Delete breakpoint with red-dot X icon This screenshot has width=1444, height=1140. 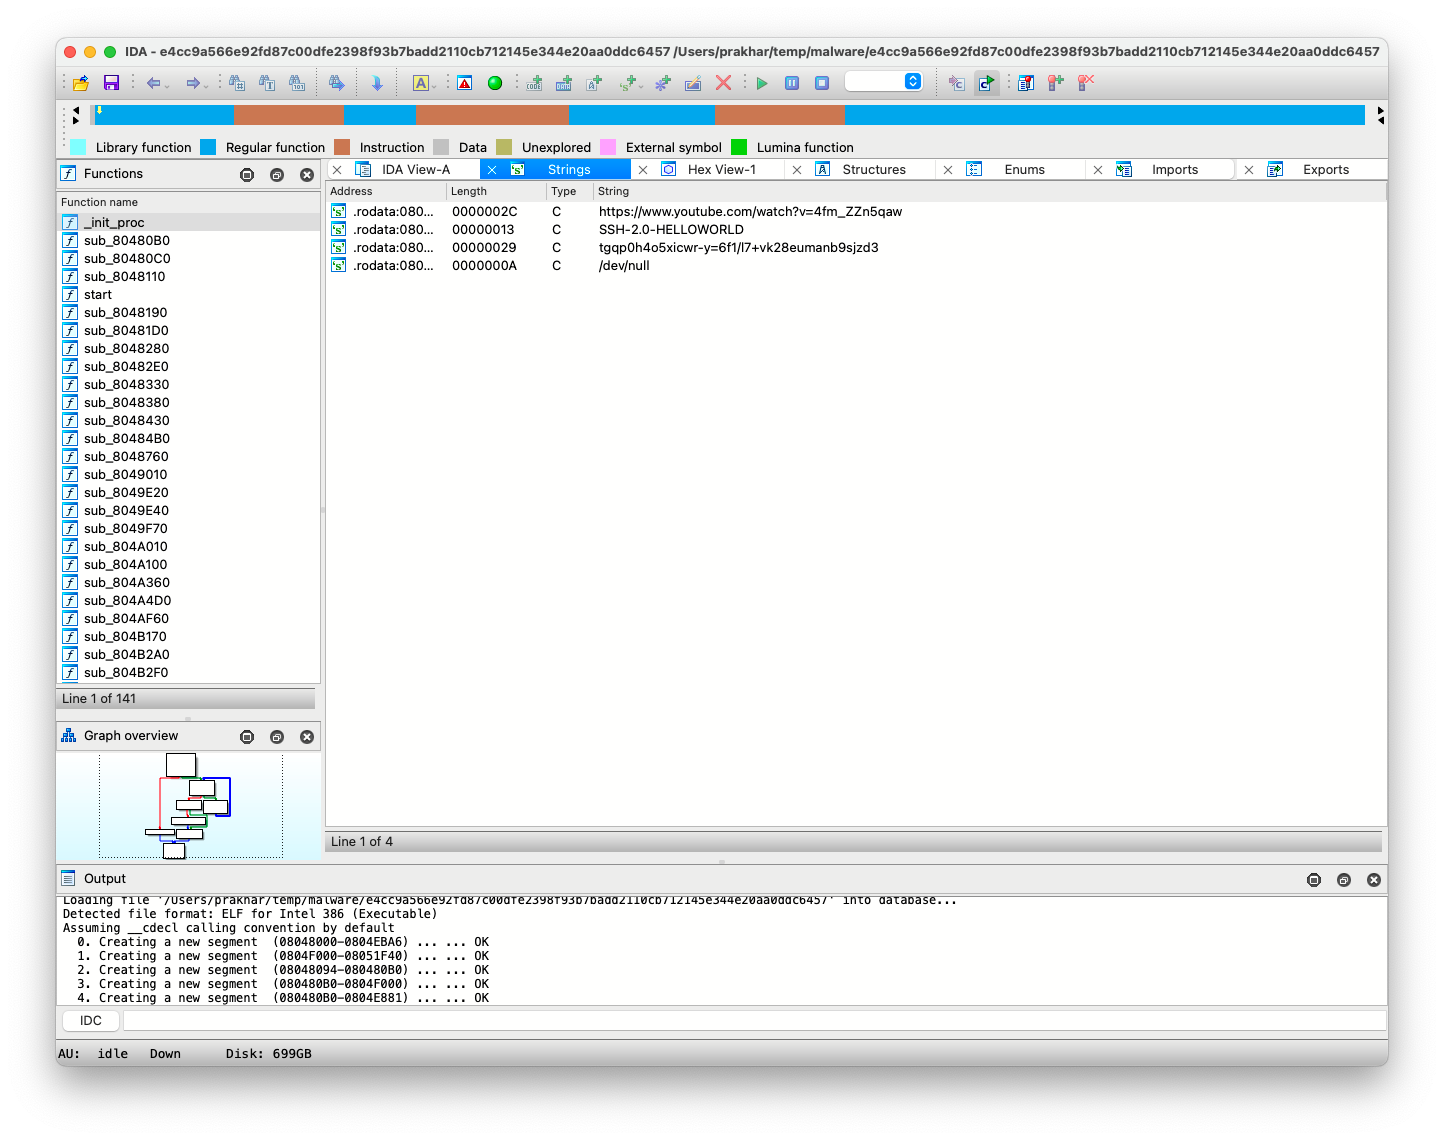click(x=1086, y=83)
